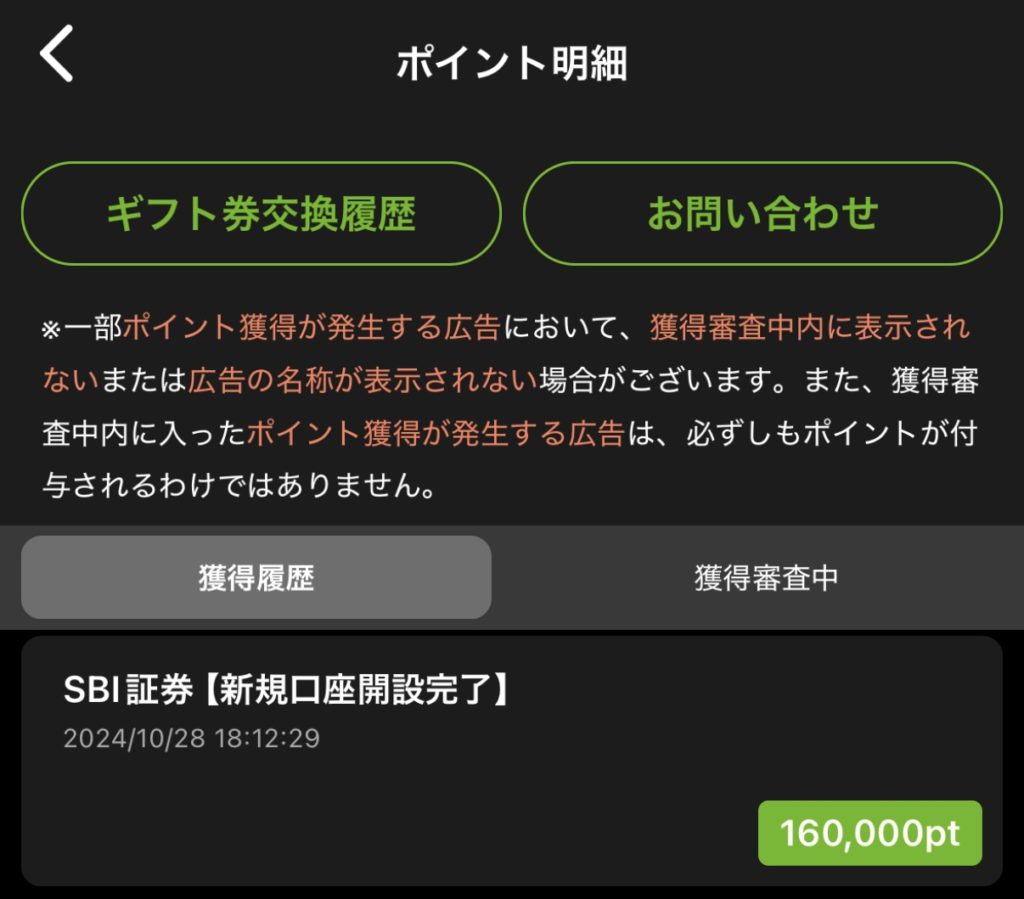Click the white text または in notice

(x=144, y=381)
